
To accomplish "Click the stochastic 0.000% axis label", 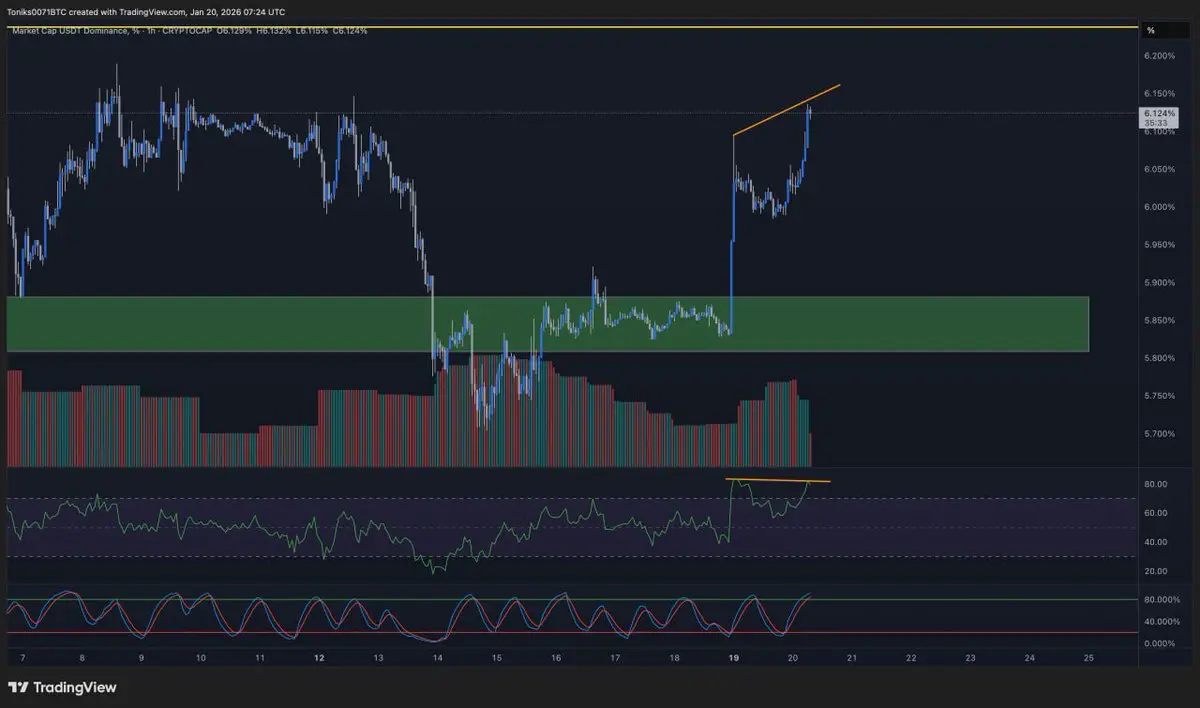I will click(1160, 644).
